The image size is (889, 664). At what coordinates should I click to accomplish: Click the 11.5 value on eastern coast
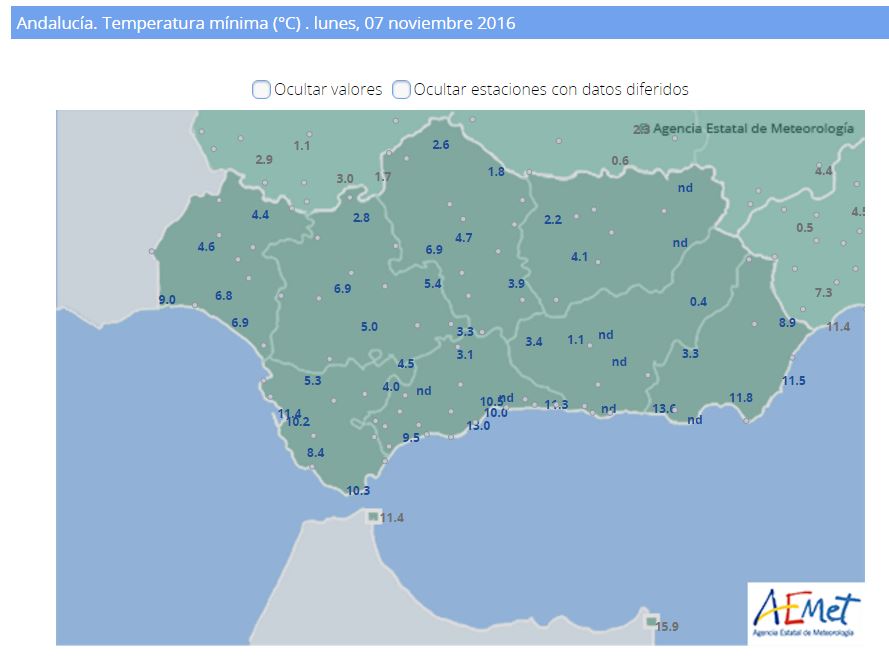pyautogui.click(x=794, y=381)
